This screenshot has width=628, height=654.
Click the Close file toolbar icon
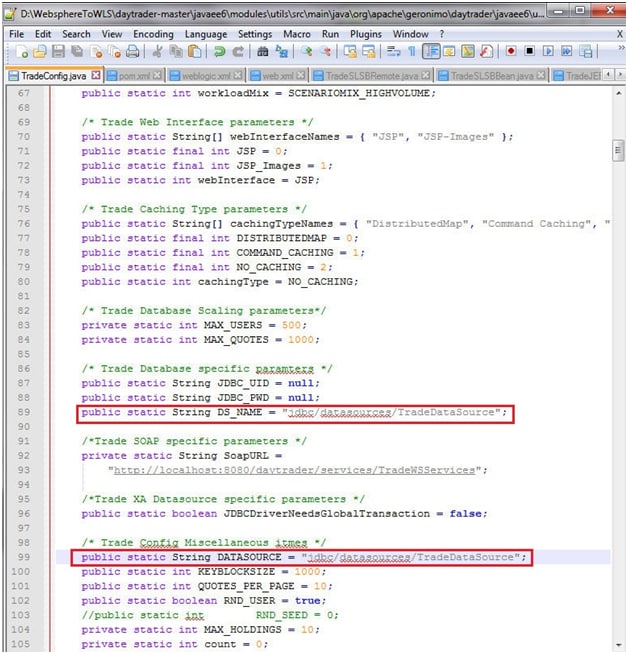96,51
